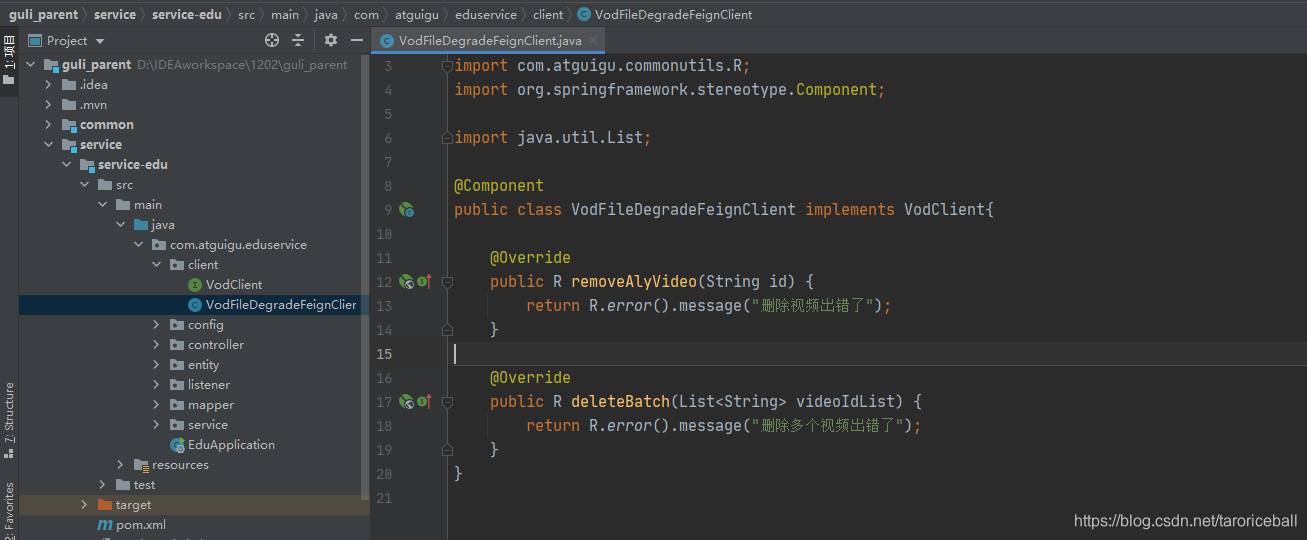The height and width of the screenshot is (540, 1307).
Task: Click atguigu in the breadcrumb bar
Action: click(418, 15)
